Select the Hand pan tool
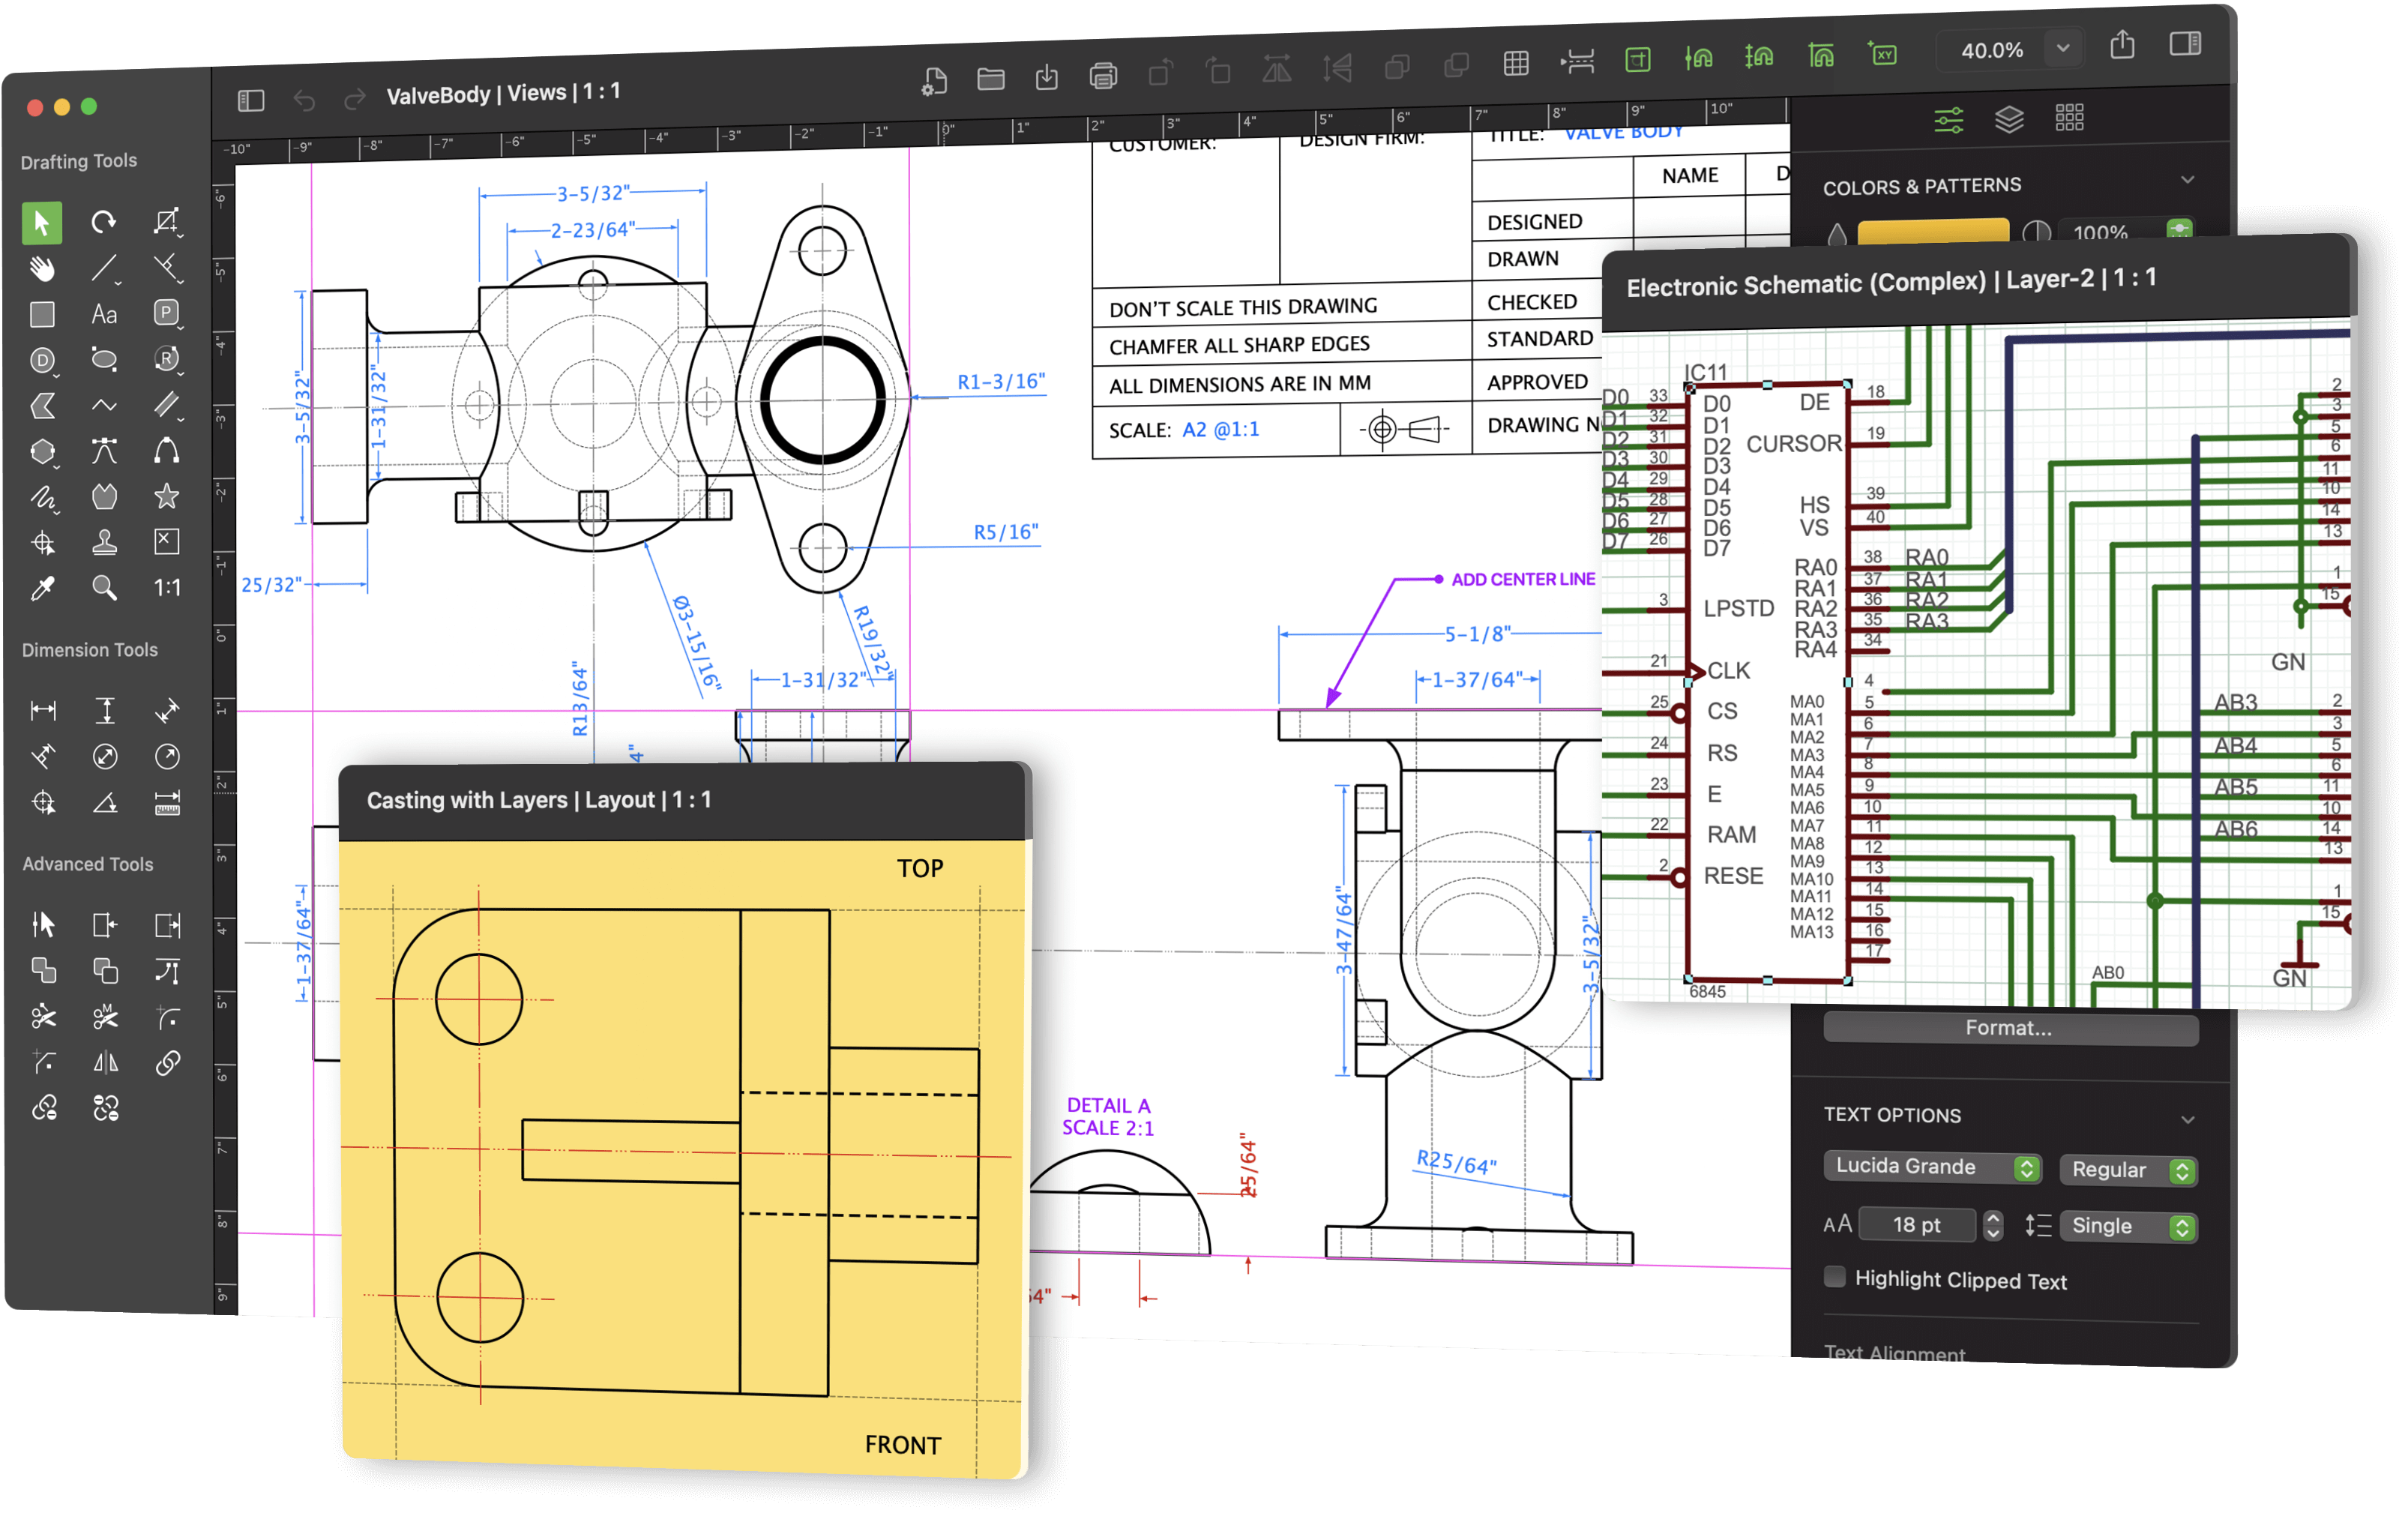 42,269
